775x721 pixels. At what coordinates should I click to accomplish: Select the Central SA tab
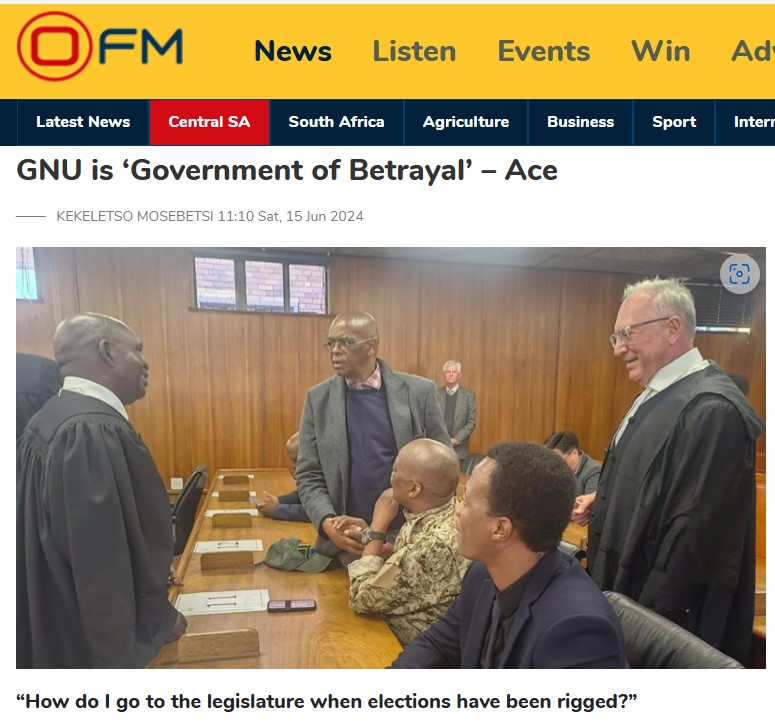pyautogui.click(x=210, y=122)
